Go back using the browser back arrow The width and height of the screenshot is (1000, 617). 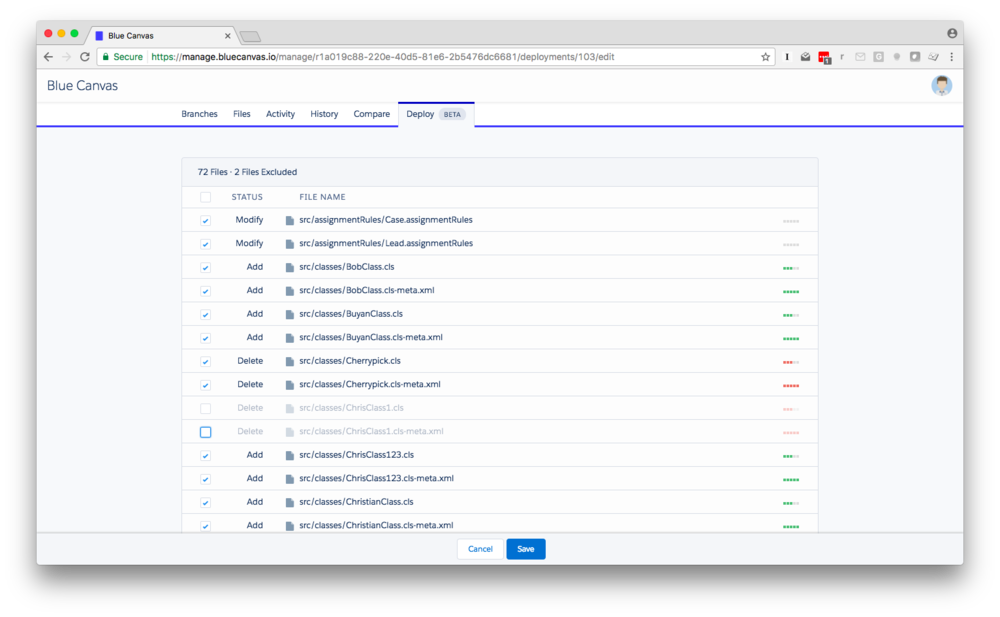(48, 57)
